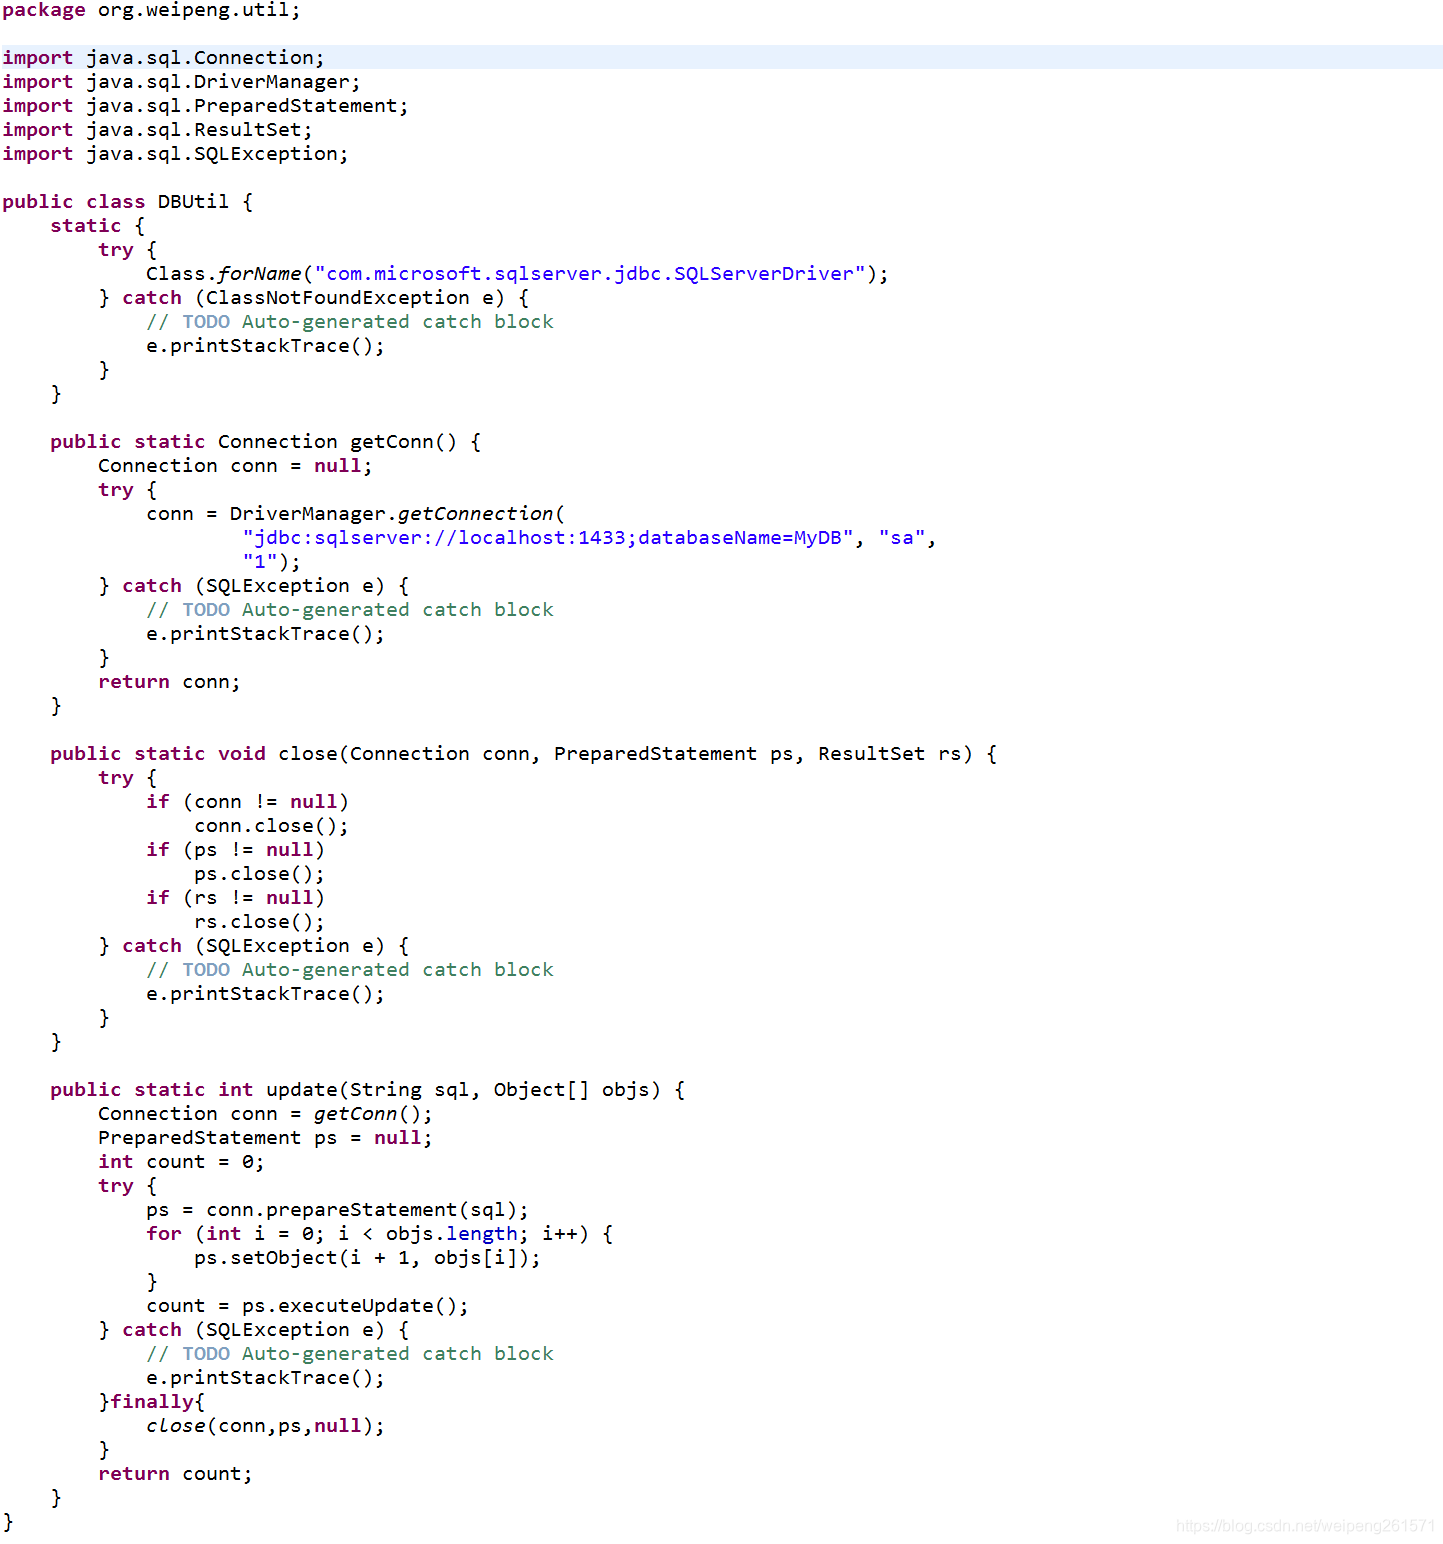
Task: Click the conn.prepareStatement(sql) line
Action: (x=337, y=1210)
